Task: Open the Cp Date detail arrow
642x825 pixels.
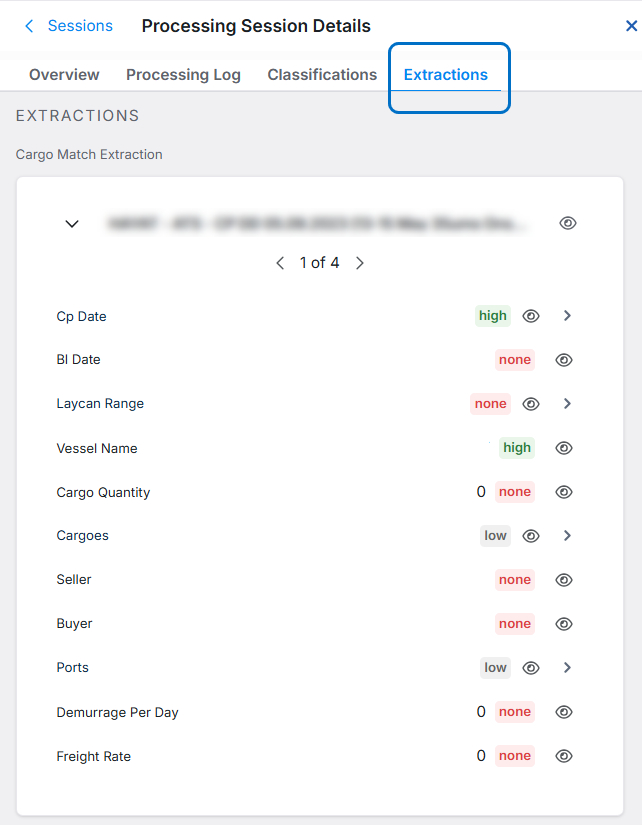Action: pyautogui.click(x=567, y=316)
